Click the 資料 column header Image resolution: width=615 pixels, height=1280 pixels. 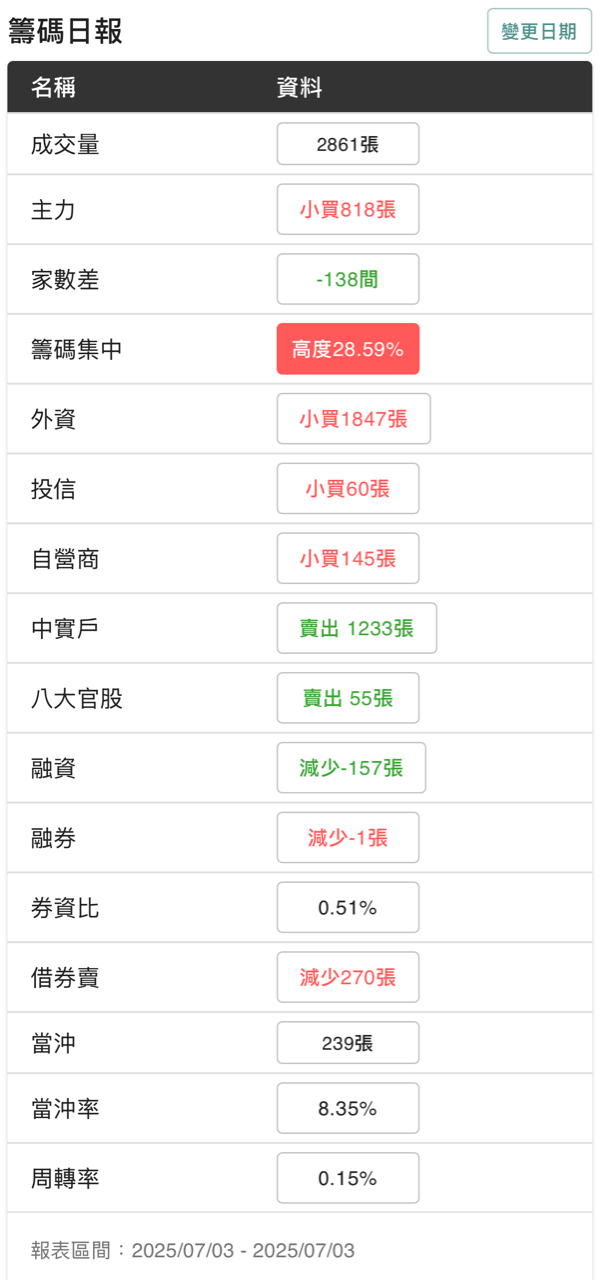coord(299,88)
